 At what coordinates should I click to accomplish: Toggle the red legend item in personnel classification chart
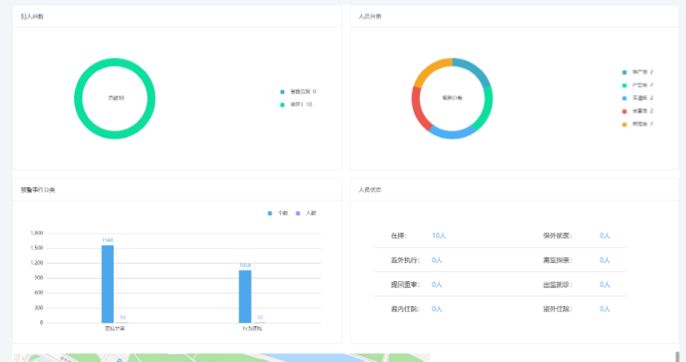point(637,111)
